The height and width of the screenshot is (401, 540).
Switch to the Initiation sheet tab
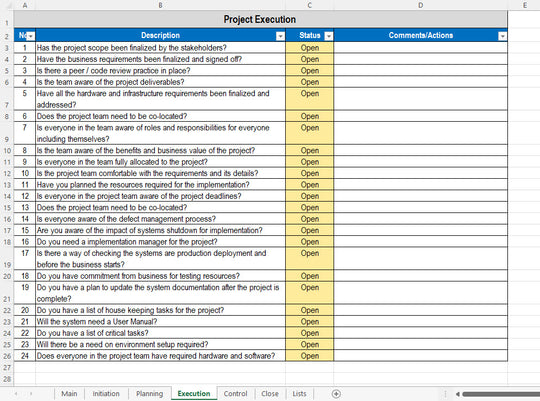106,393
